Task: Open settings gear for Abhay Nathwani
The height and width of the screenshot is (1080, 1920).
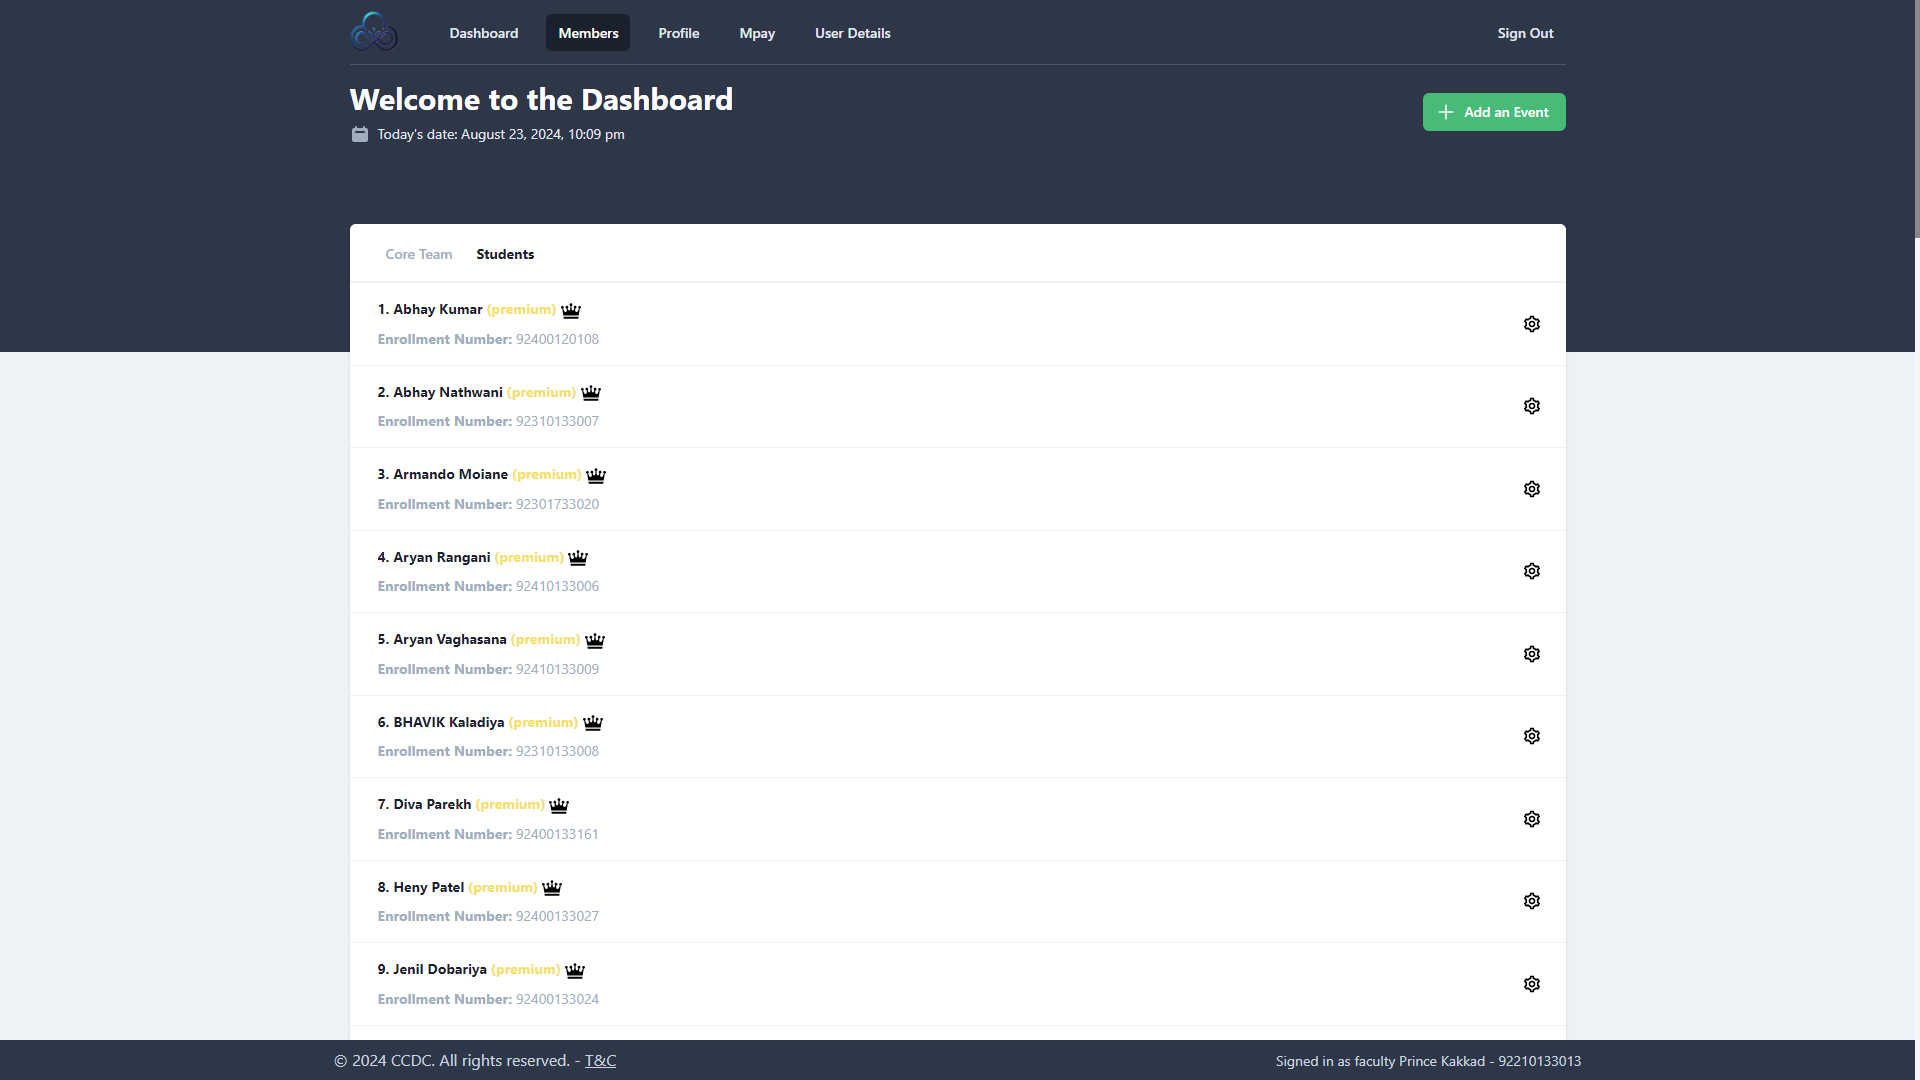Action: 1531,406
